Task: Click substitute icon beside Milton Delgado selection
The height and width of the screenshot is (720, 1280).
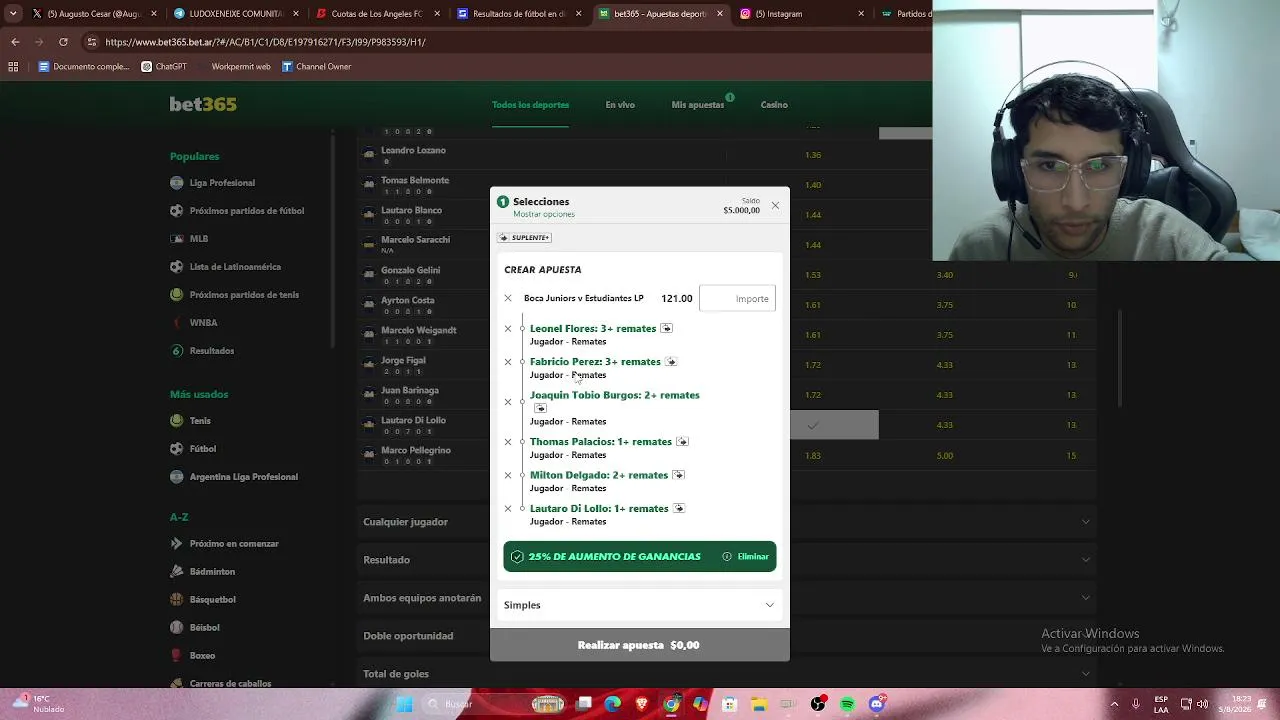Action: (x=678, y=475)
